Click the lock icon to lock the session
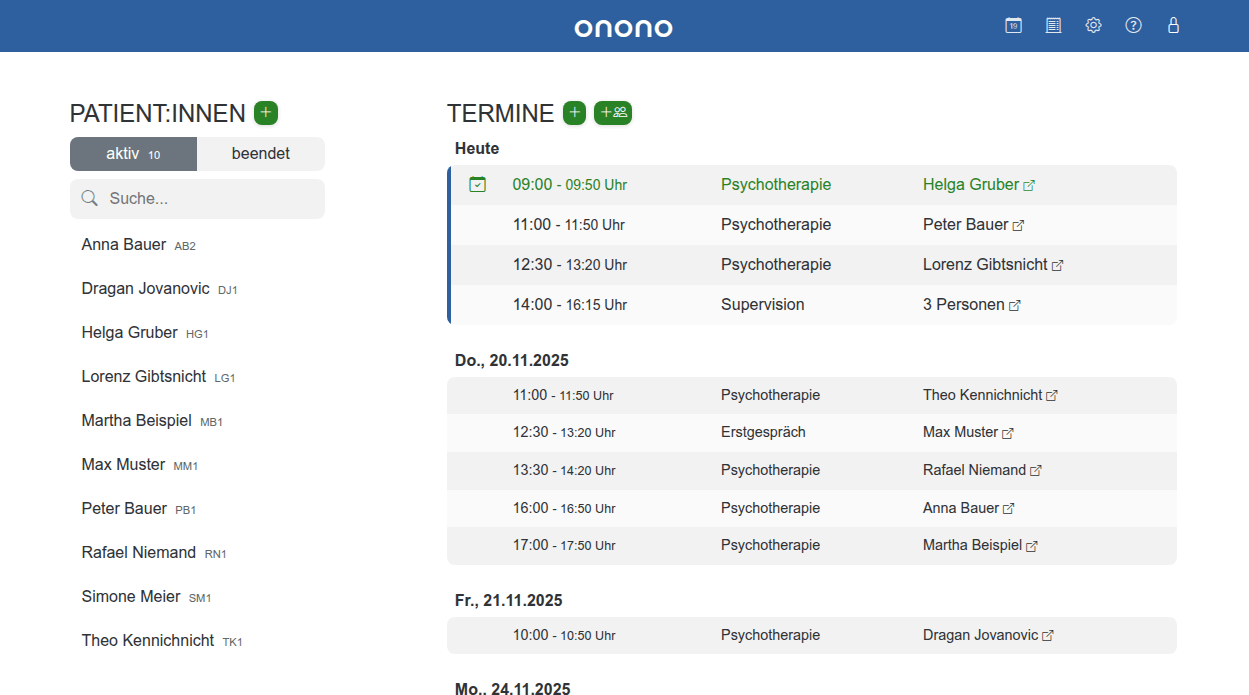Screen dimensions: 1249x695 1173,25
